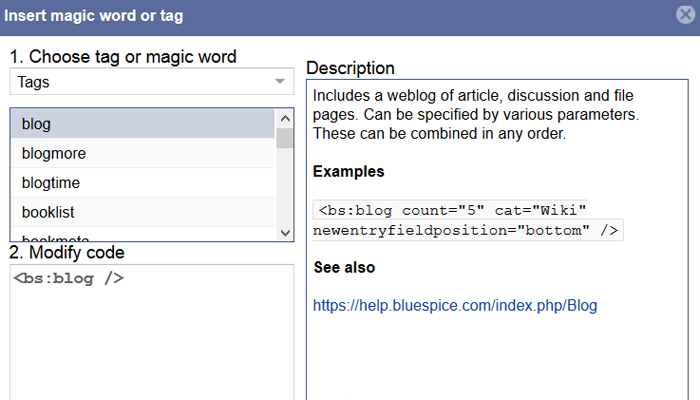The image size is (700, 400).
Task: Open the help.bluespice.com Blog link
Action: tap(454, 306)
